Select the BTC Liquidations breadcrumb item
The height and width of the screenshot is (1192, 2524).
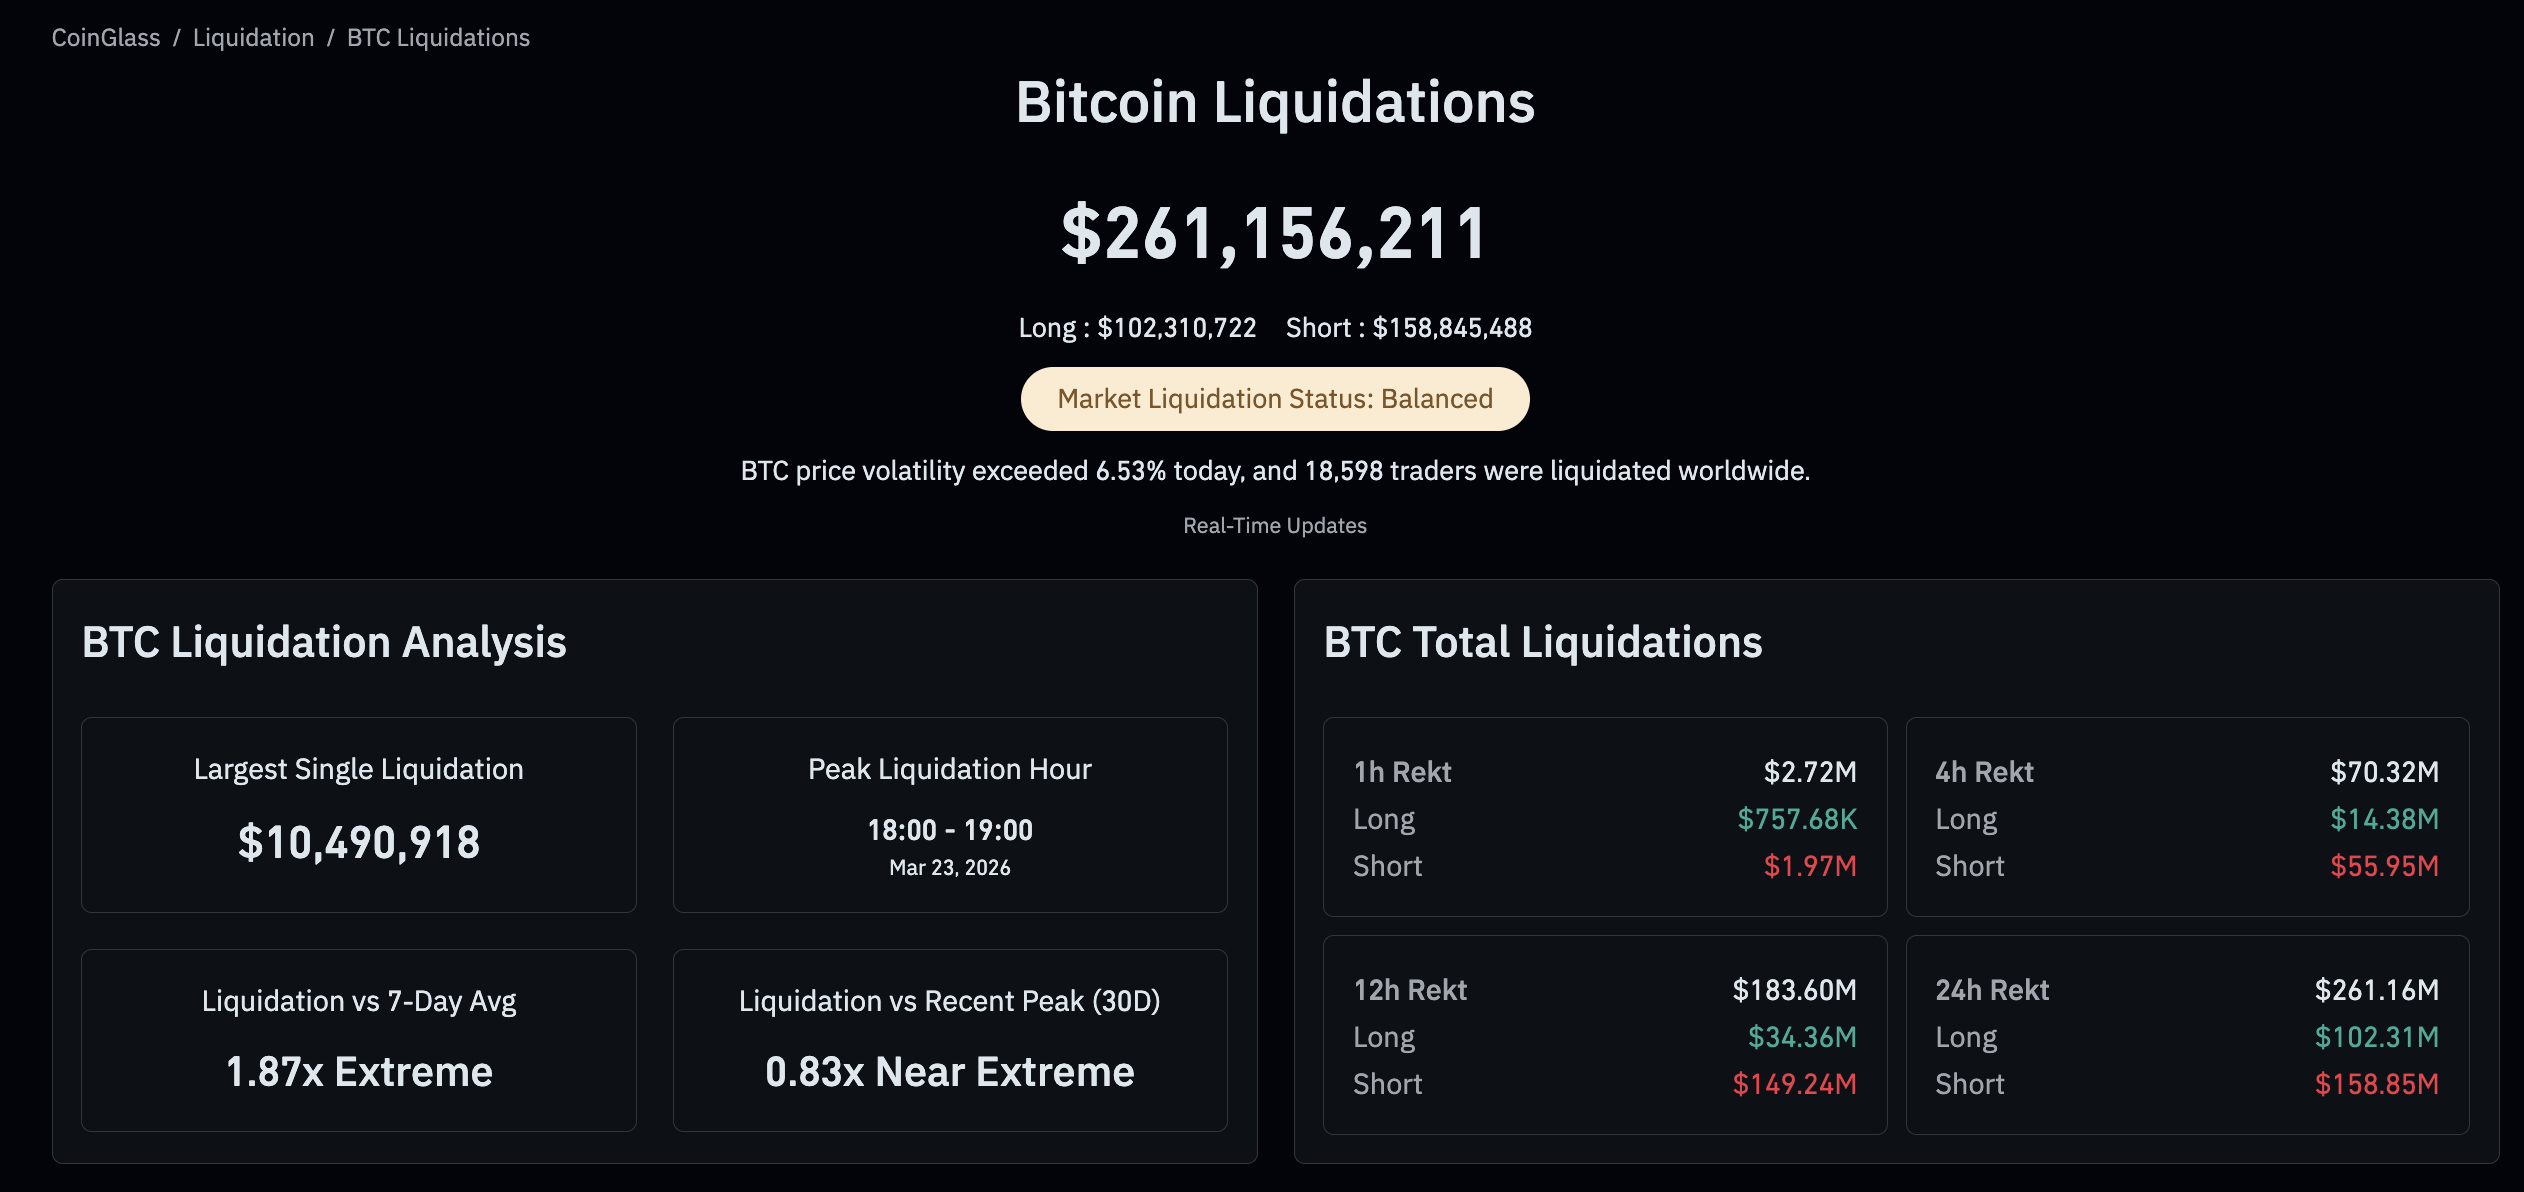point(437,37)
